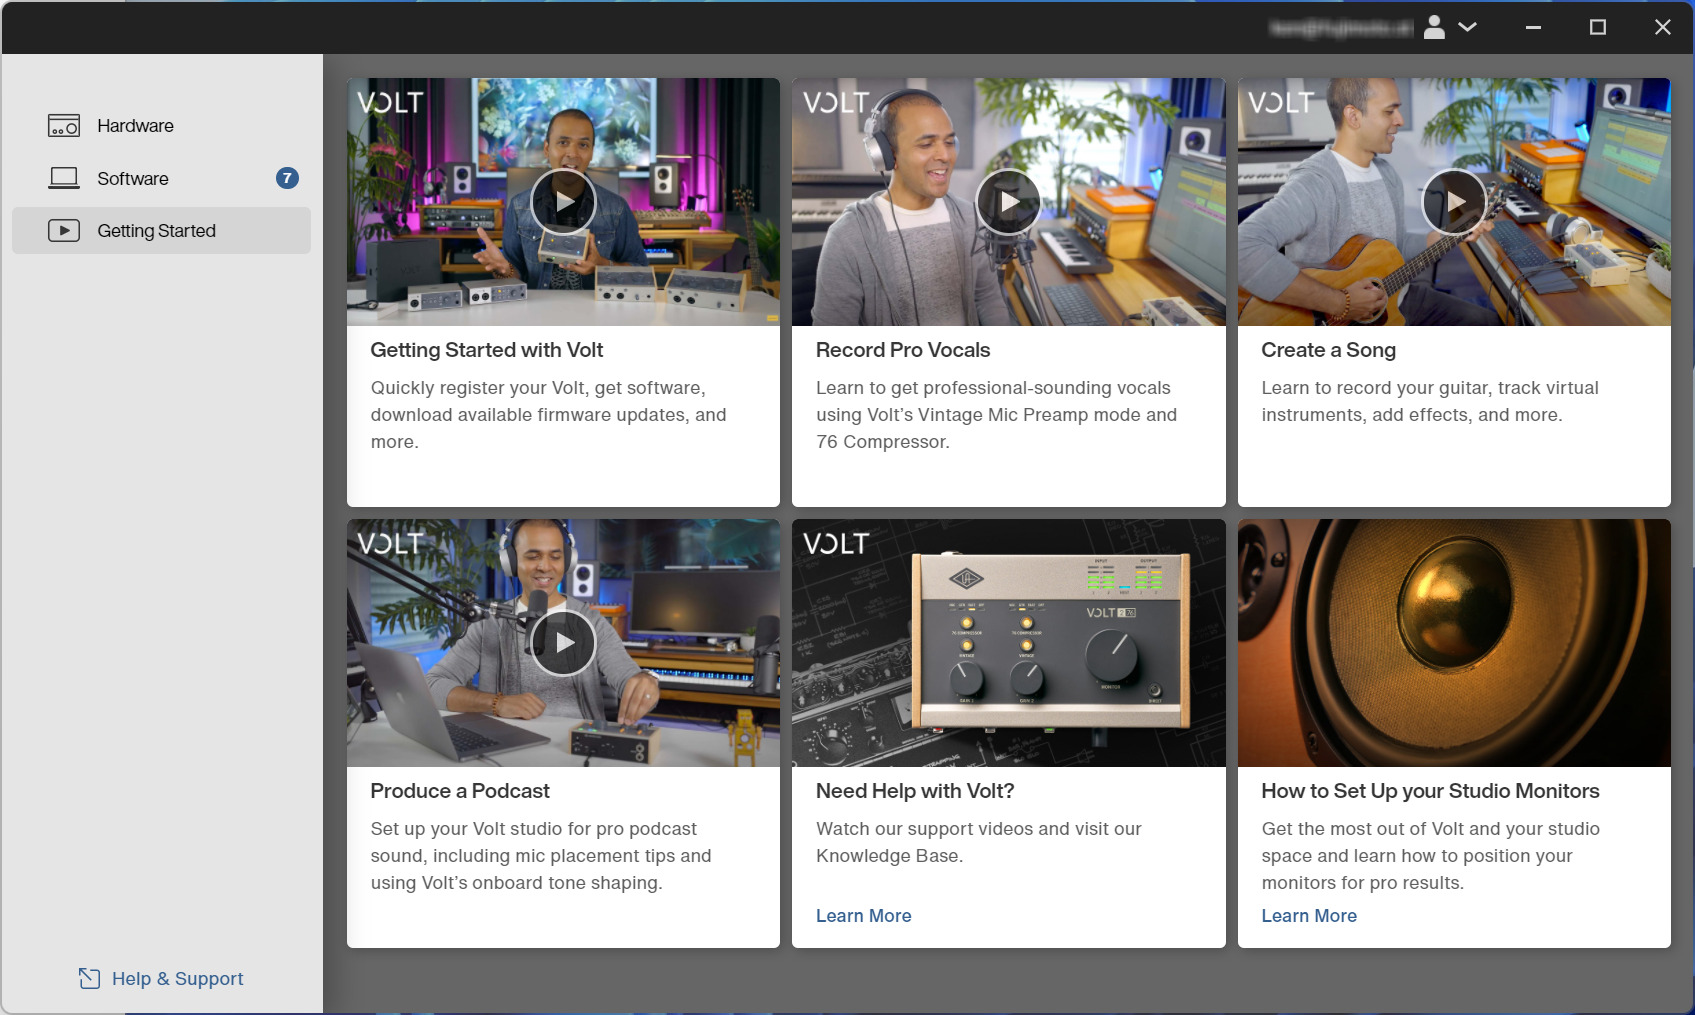Play the Create a Song video
The width and height of the screenshot is (1695, 1015).
[1454, 201]
